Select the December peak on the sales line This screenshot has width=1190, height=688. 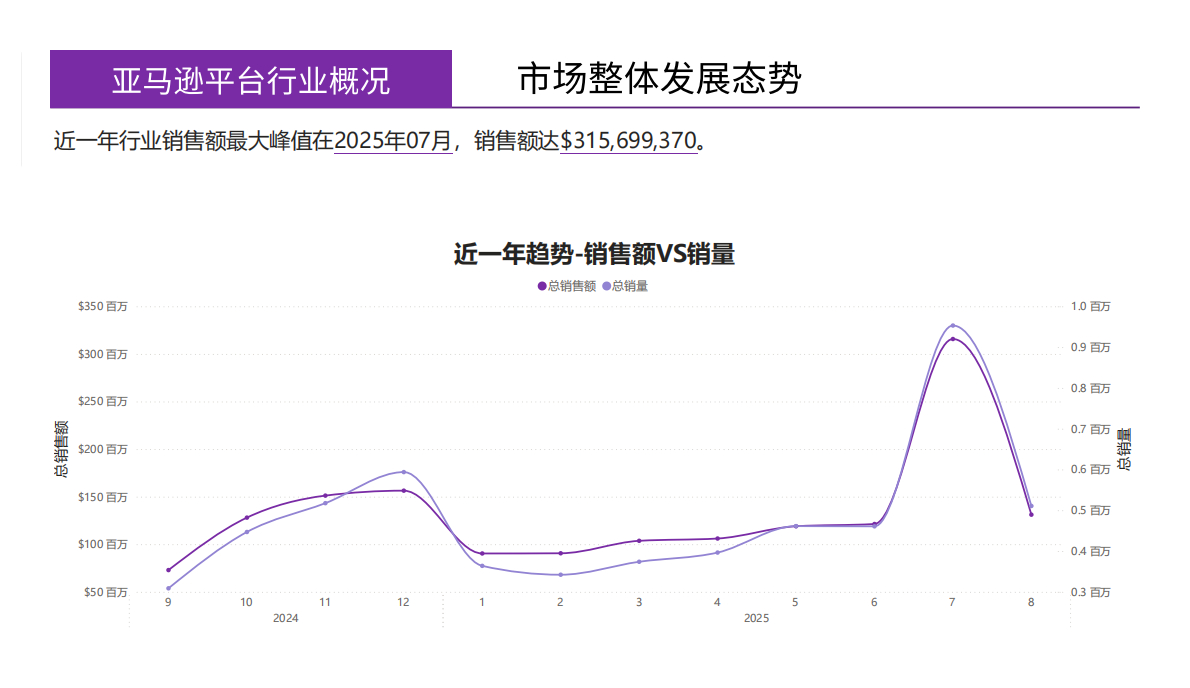pyautogui.click(x=403, y=489)
